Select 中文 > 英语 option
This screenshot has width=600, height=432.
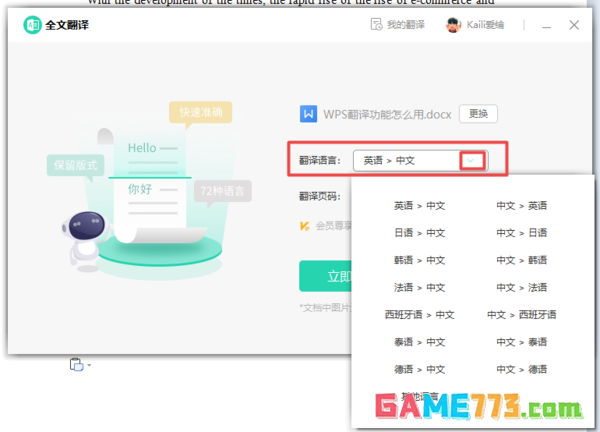tap(522, 206)
